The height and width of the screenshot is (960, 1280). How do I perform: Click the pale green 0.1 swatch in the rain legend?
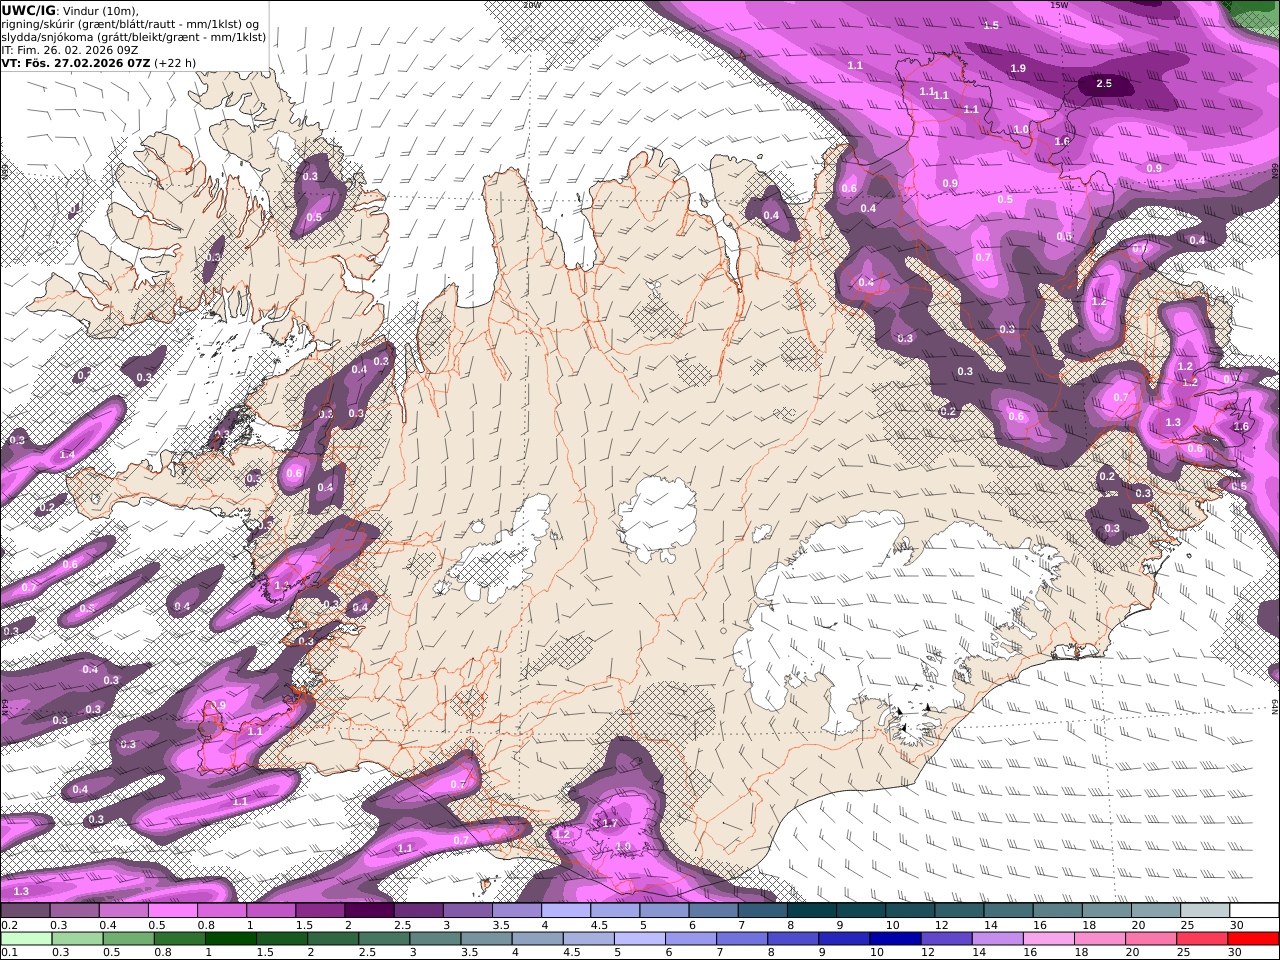[x=25, y=939]
